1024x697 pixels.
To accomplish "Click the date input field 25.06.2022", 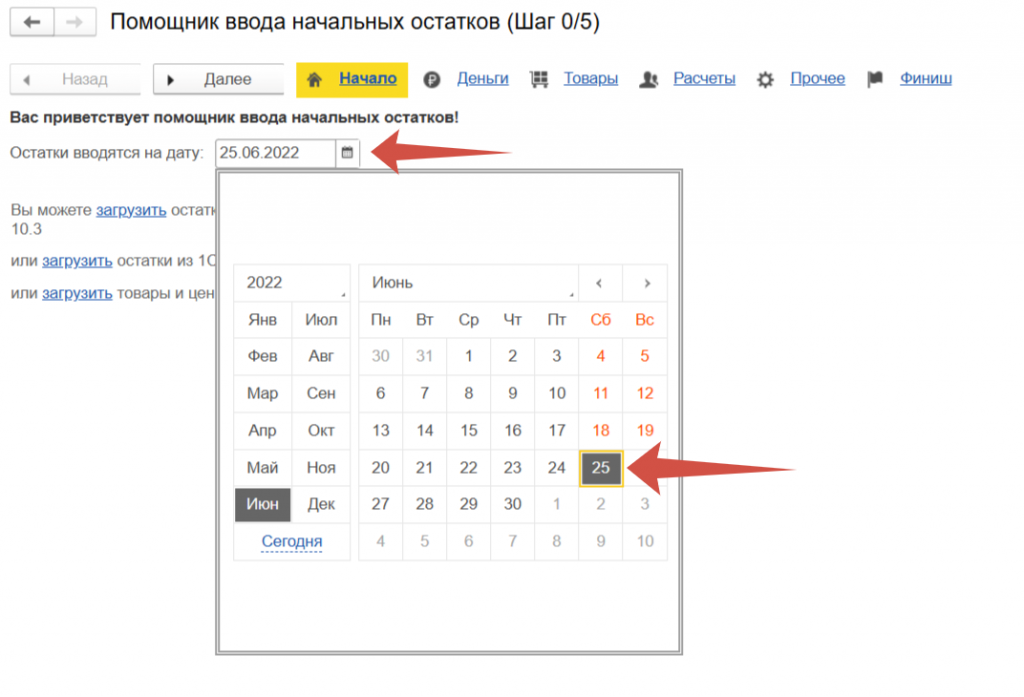I will [x=275, y=153].
